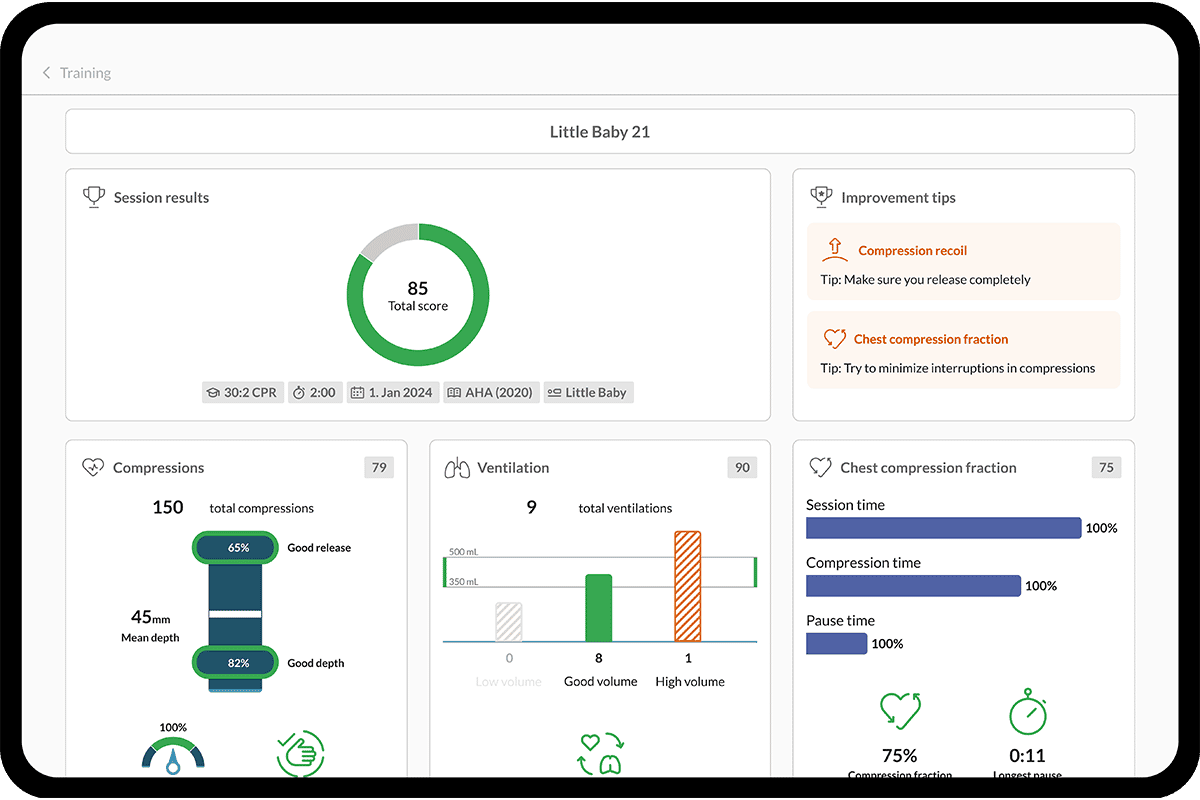The width and height of the screenshot is (1200, 800).
Task: Click the orange High volume bar
Action: pos(688,586)
